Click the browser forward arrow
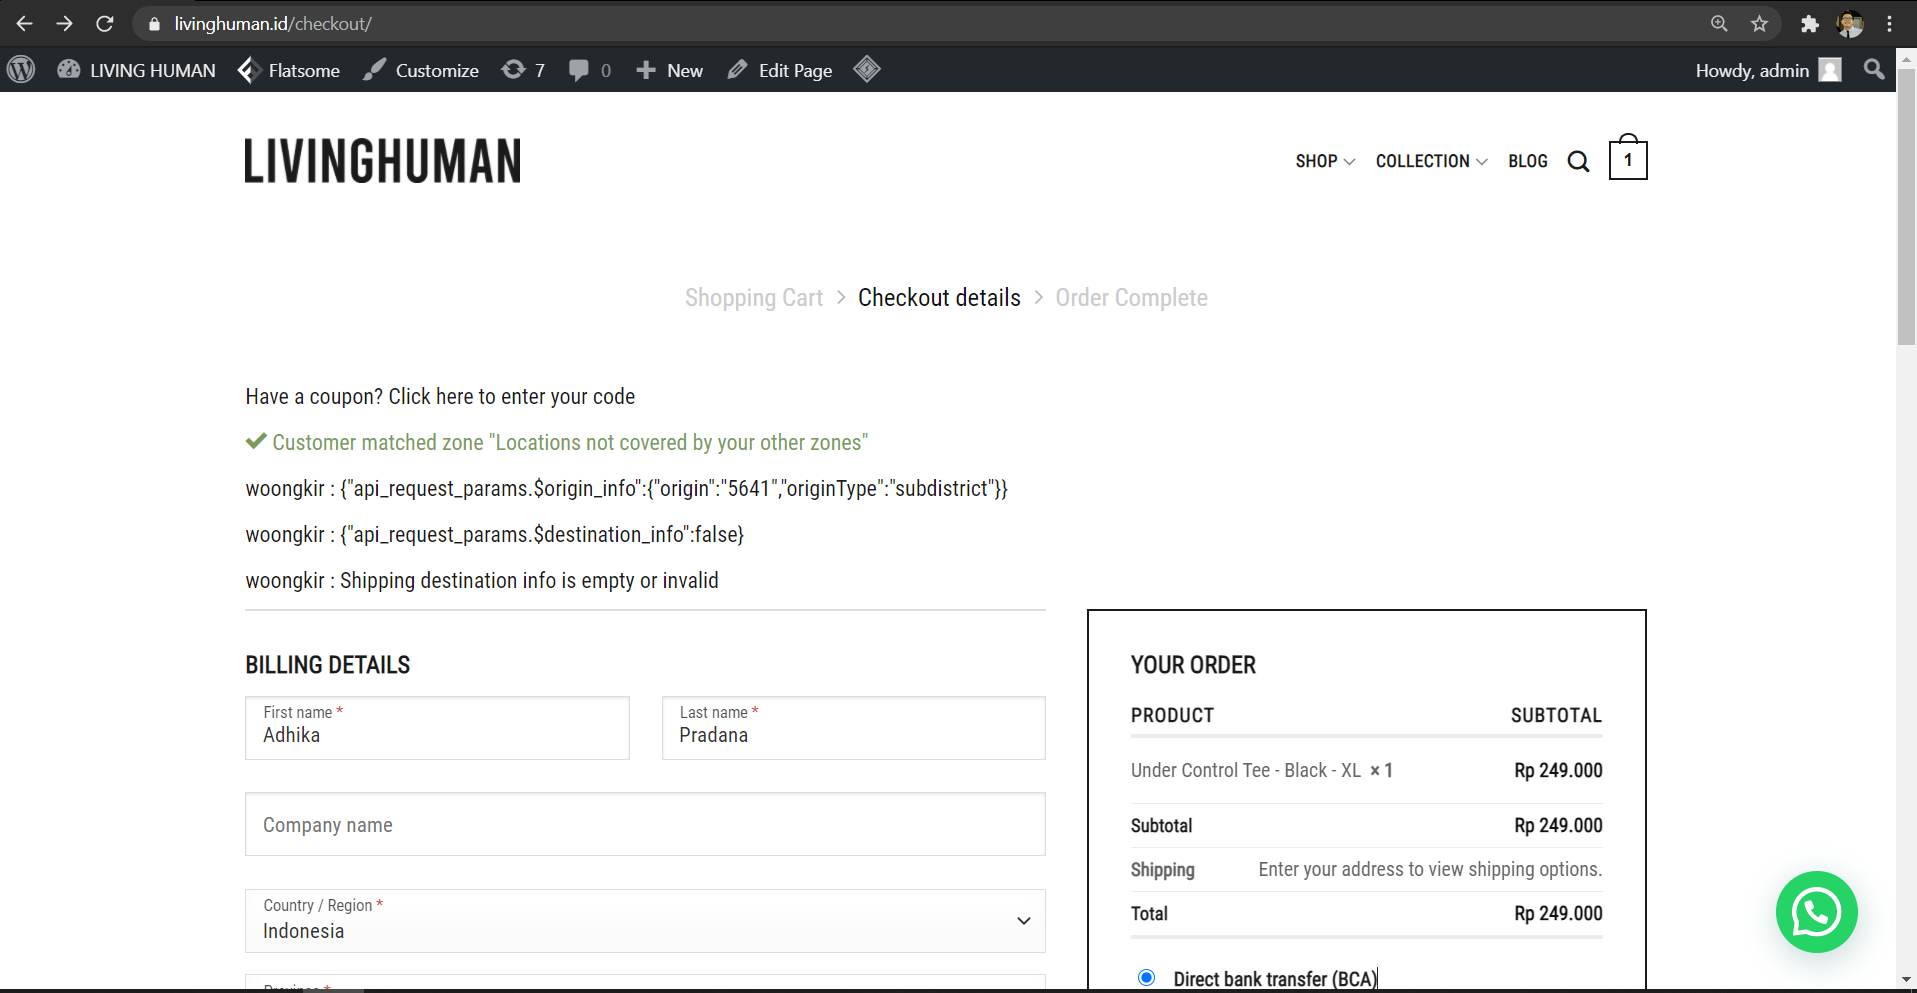Viewport: 1917px width, 993px height. coord(65,23)
